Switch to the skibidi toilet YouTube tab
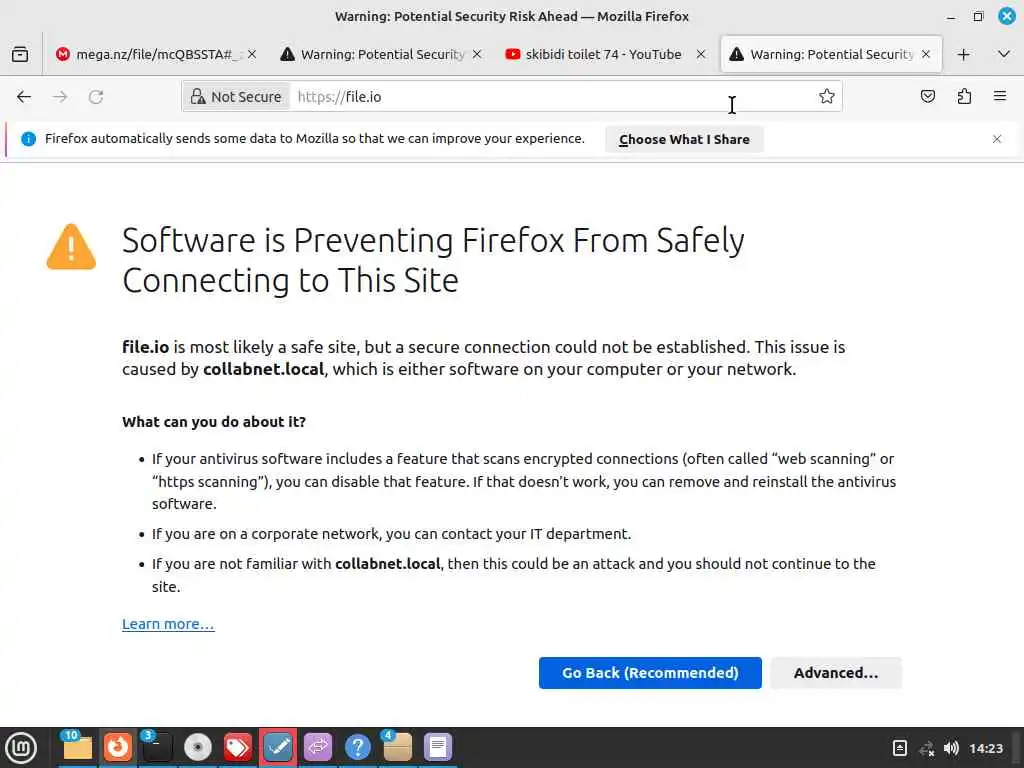Screen dimensions: 1024x768 click(x=600, y=54)
